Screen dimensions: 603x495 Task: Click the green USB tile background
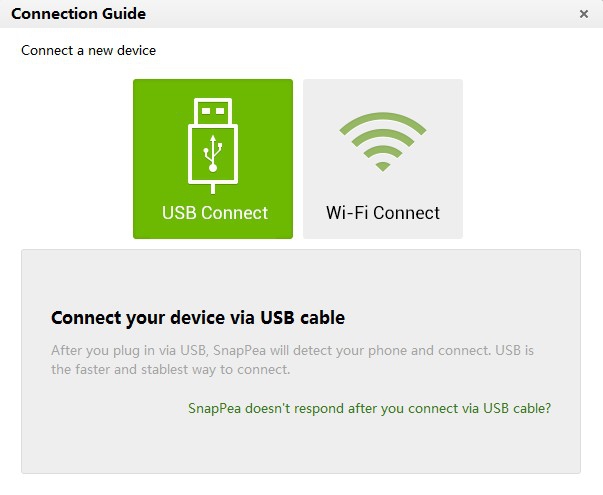pyautogui.click(x=155, y=110)
